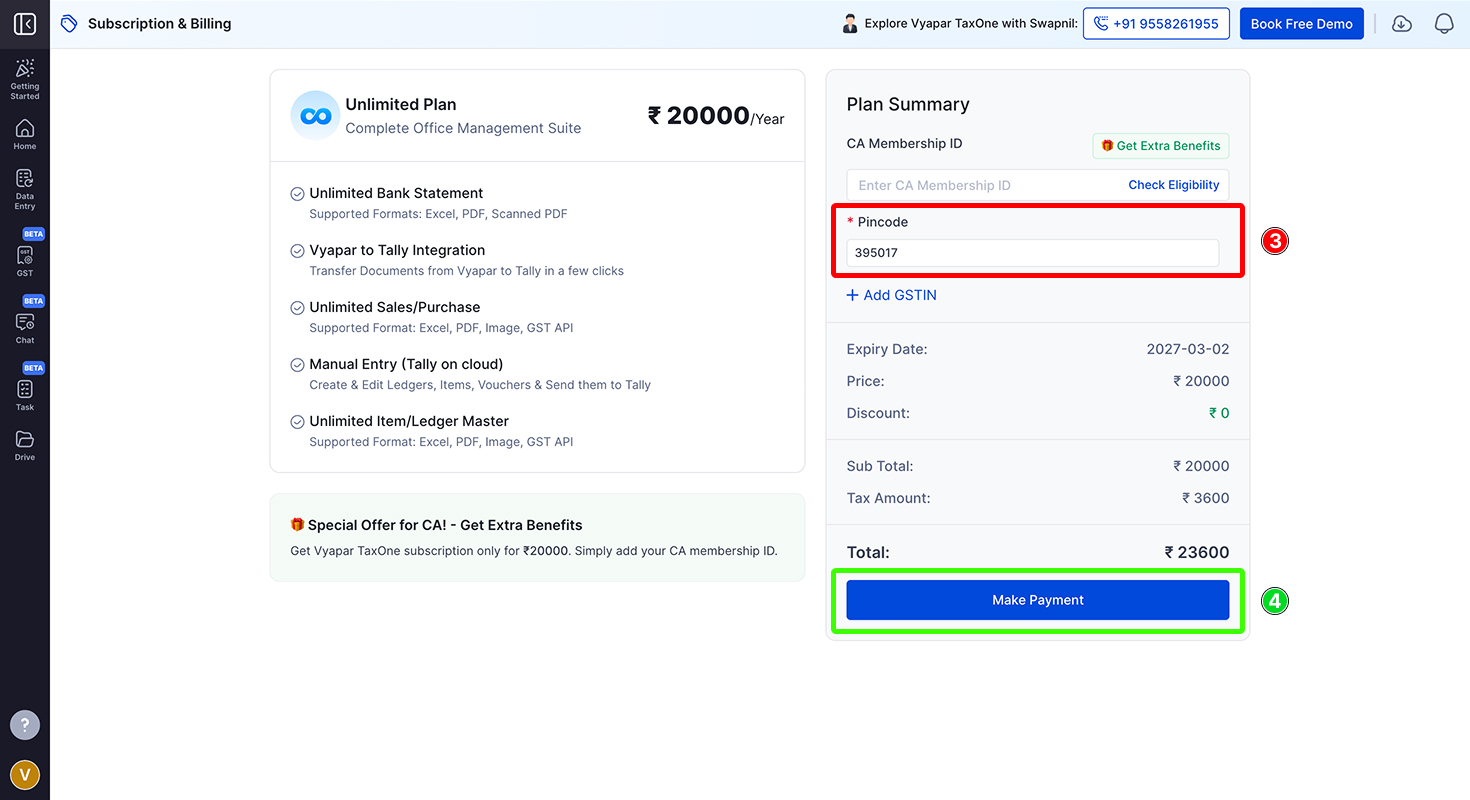Collapse the sidebar with the top-left panel icon
The height and width of the screenshot is (800, 1470).
[25, 24]
